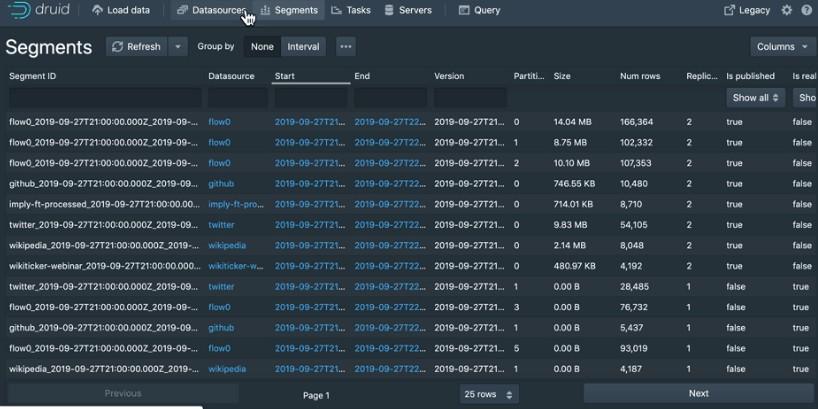Screen dimensions: 818x409
Task: Open imply-ft-pro... datasource link
Action: click(236, 204)
